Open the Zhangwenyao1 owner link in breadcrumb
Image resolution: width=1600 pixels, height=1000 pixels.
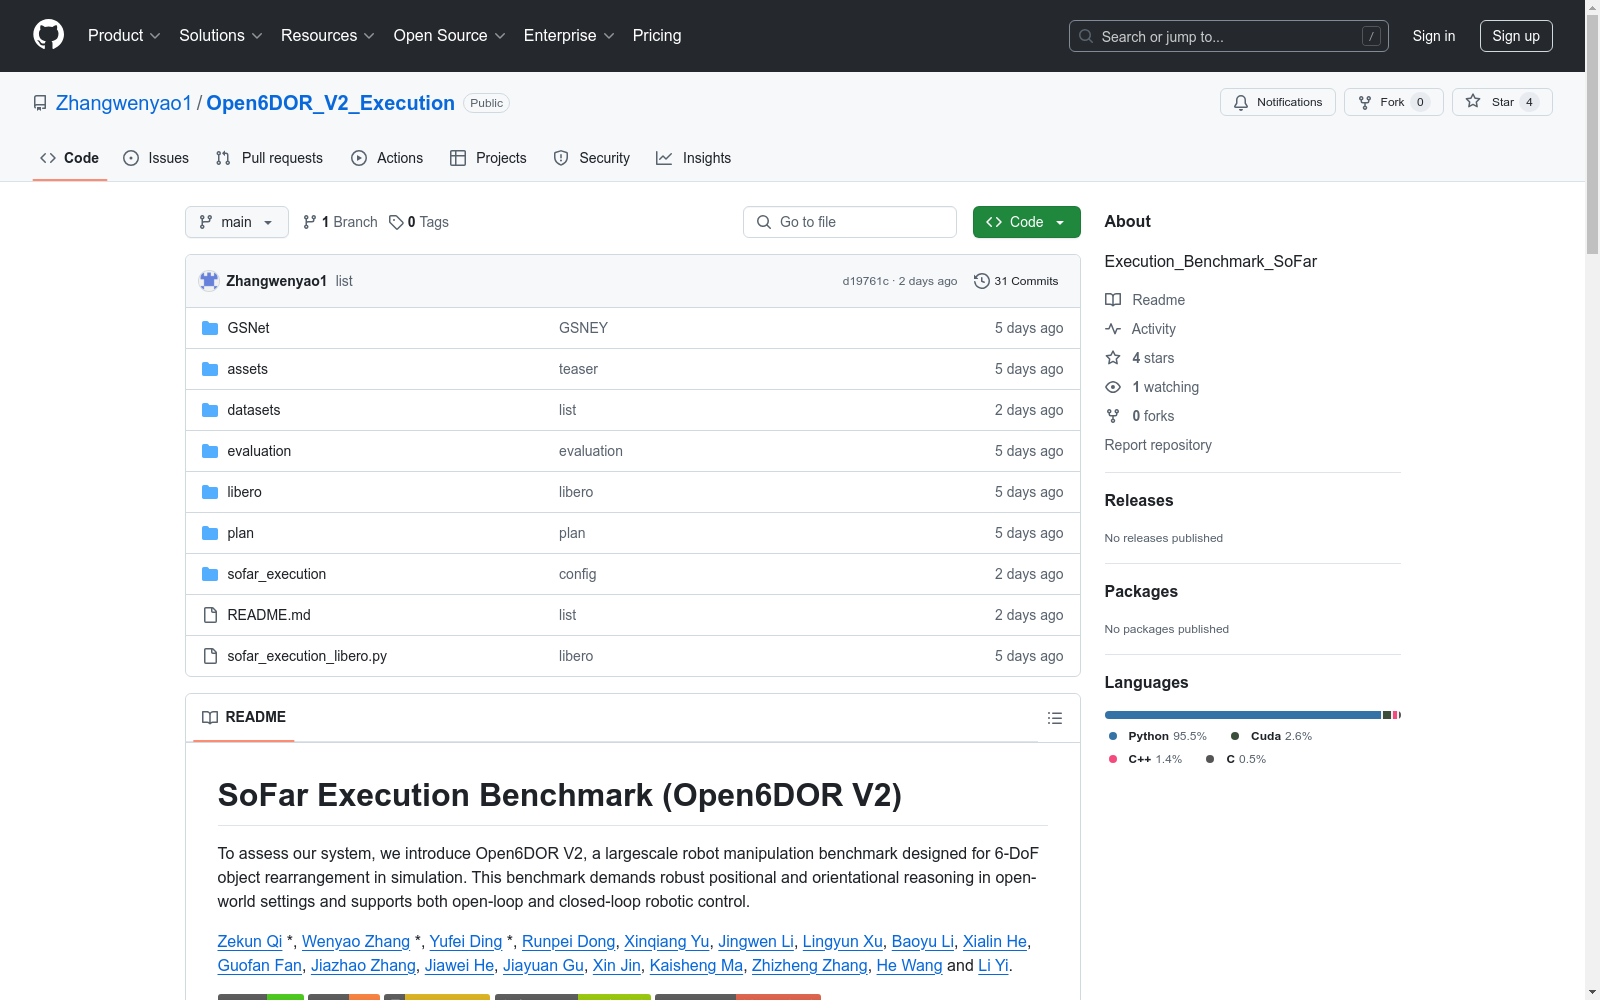point(124,103)
